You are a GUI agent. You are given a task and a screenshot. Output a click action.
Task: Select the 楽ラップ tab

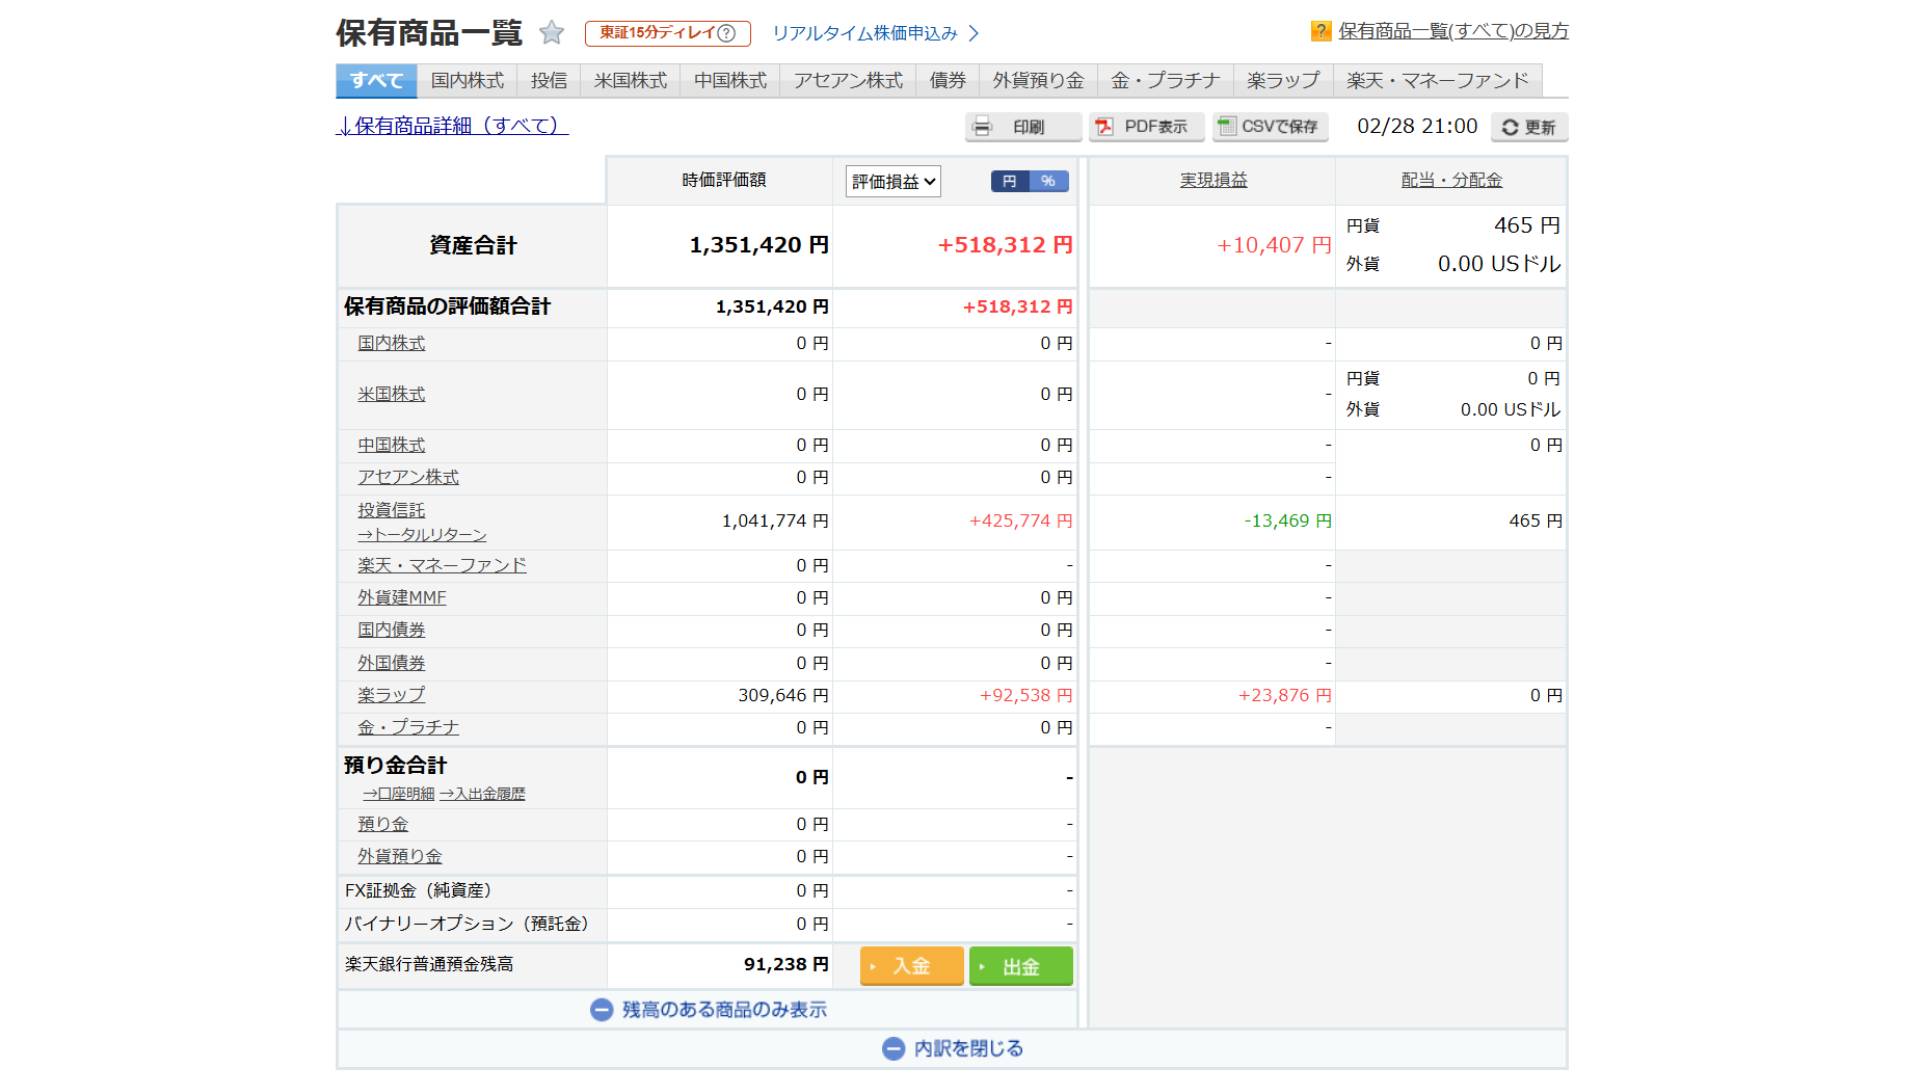click(1285, 81)
